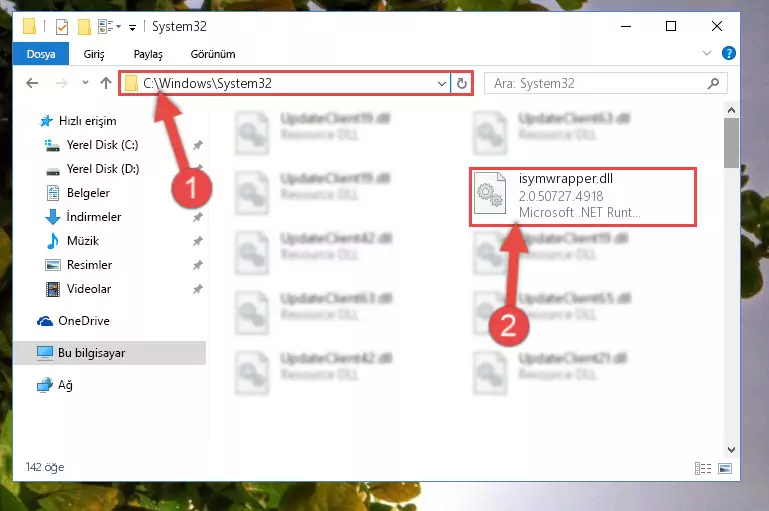Open Resimler in the sidebar
This screenshot has height=511, width=769.
tap(89, 265)
